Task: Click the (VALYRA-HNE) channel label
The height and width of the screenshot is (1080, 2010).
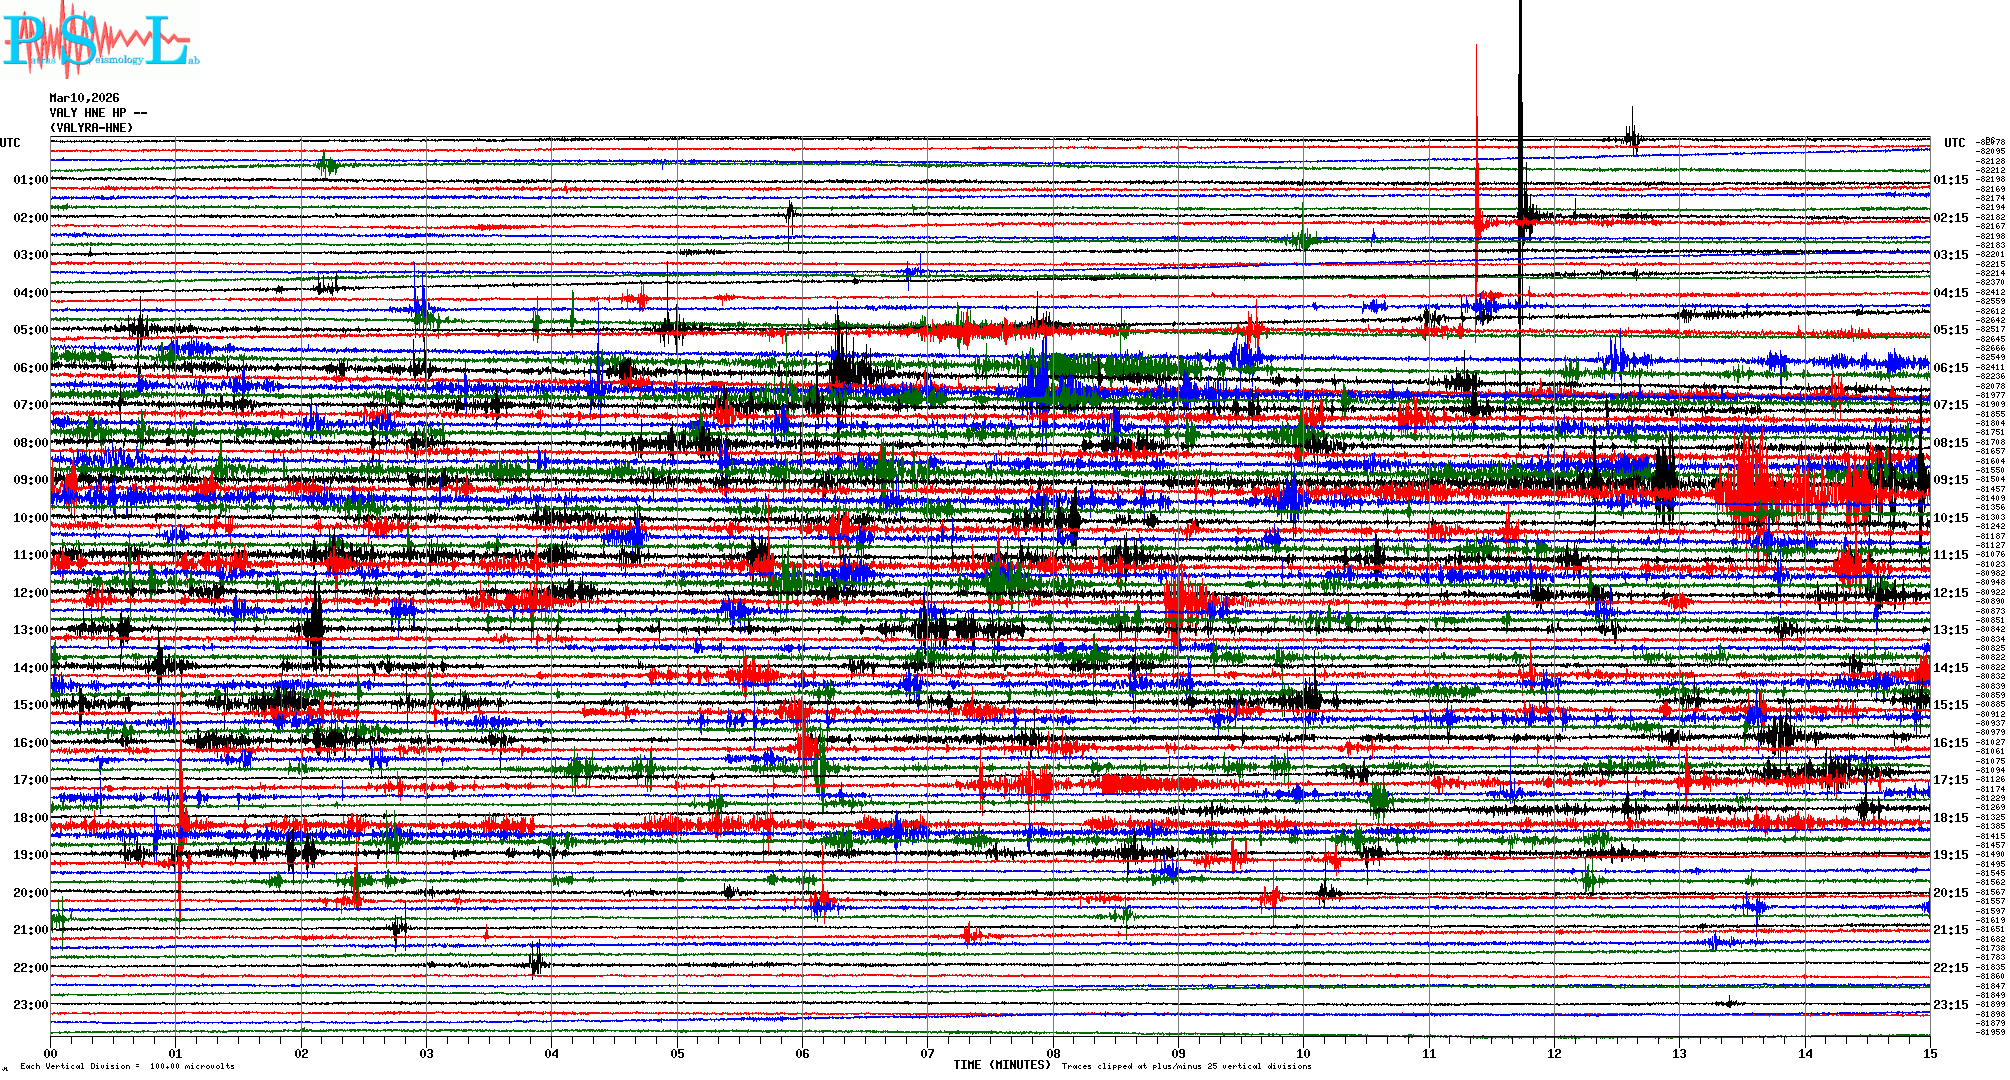Action: pyautogui.click(x=91, y=128)
